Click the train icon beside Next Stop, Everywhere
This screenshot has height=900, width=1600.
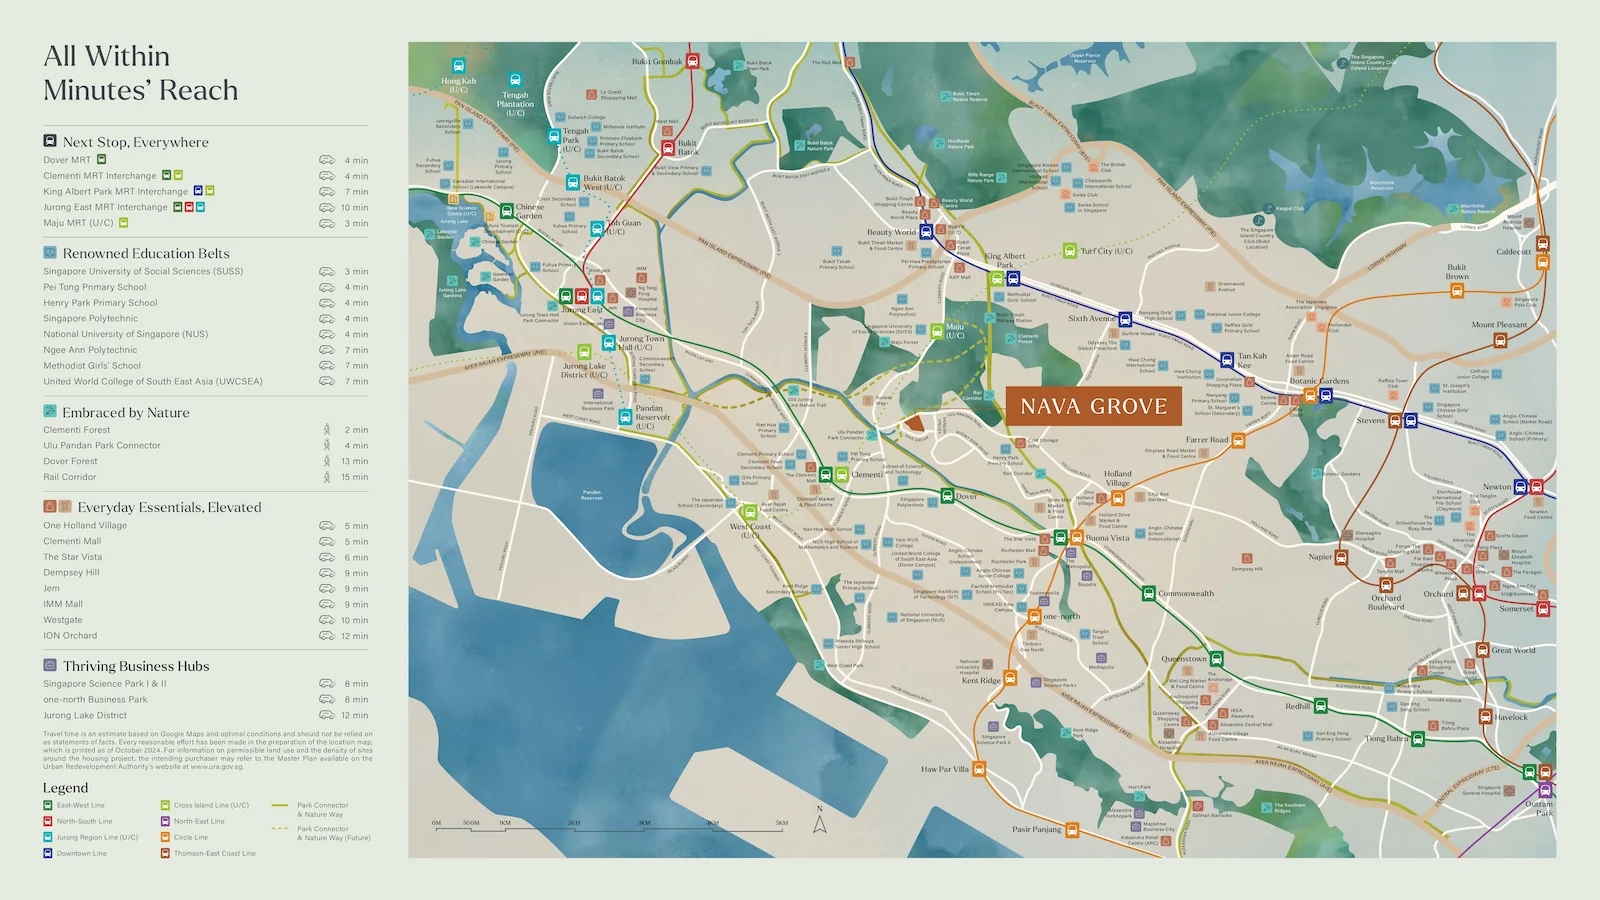coord(50,141)
